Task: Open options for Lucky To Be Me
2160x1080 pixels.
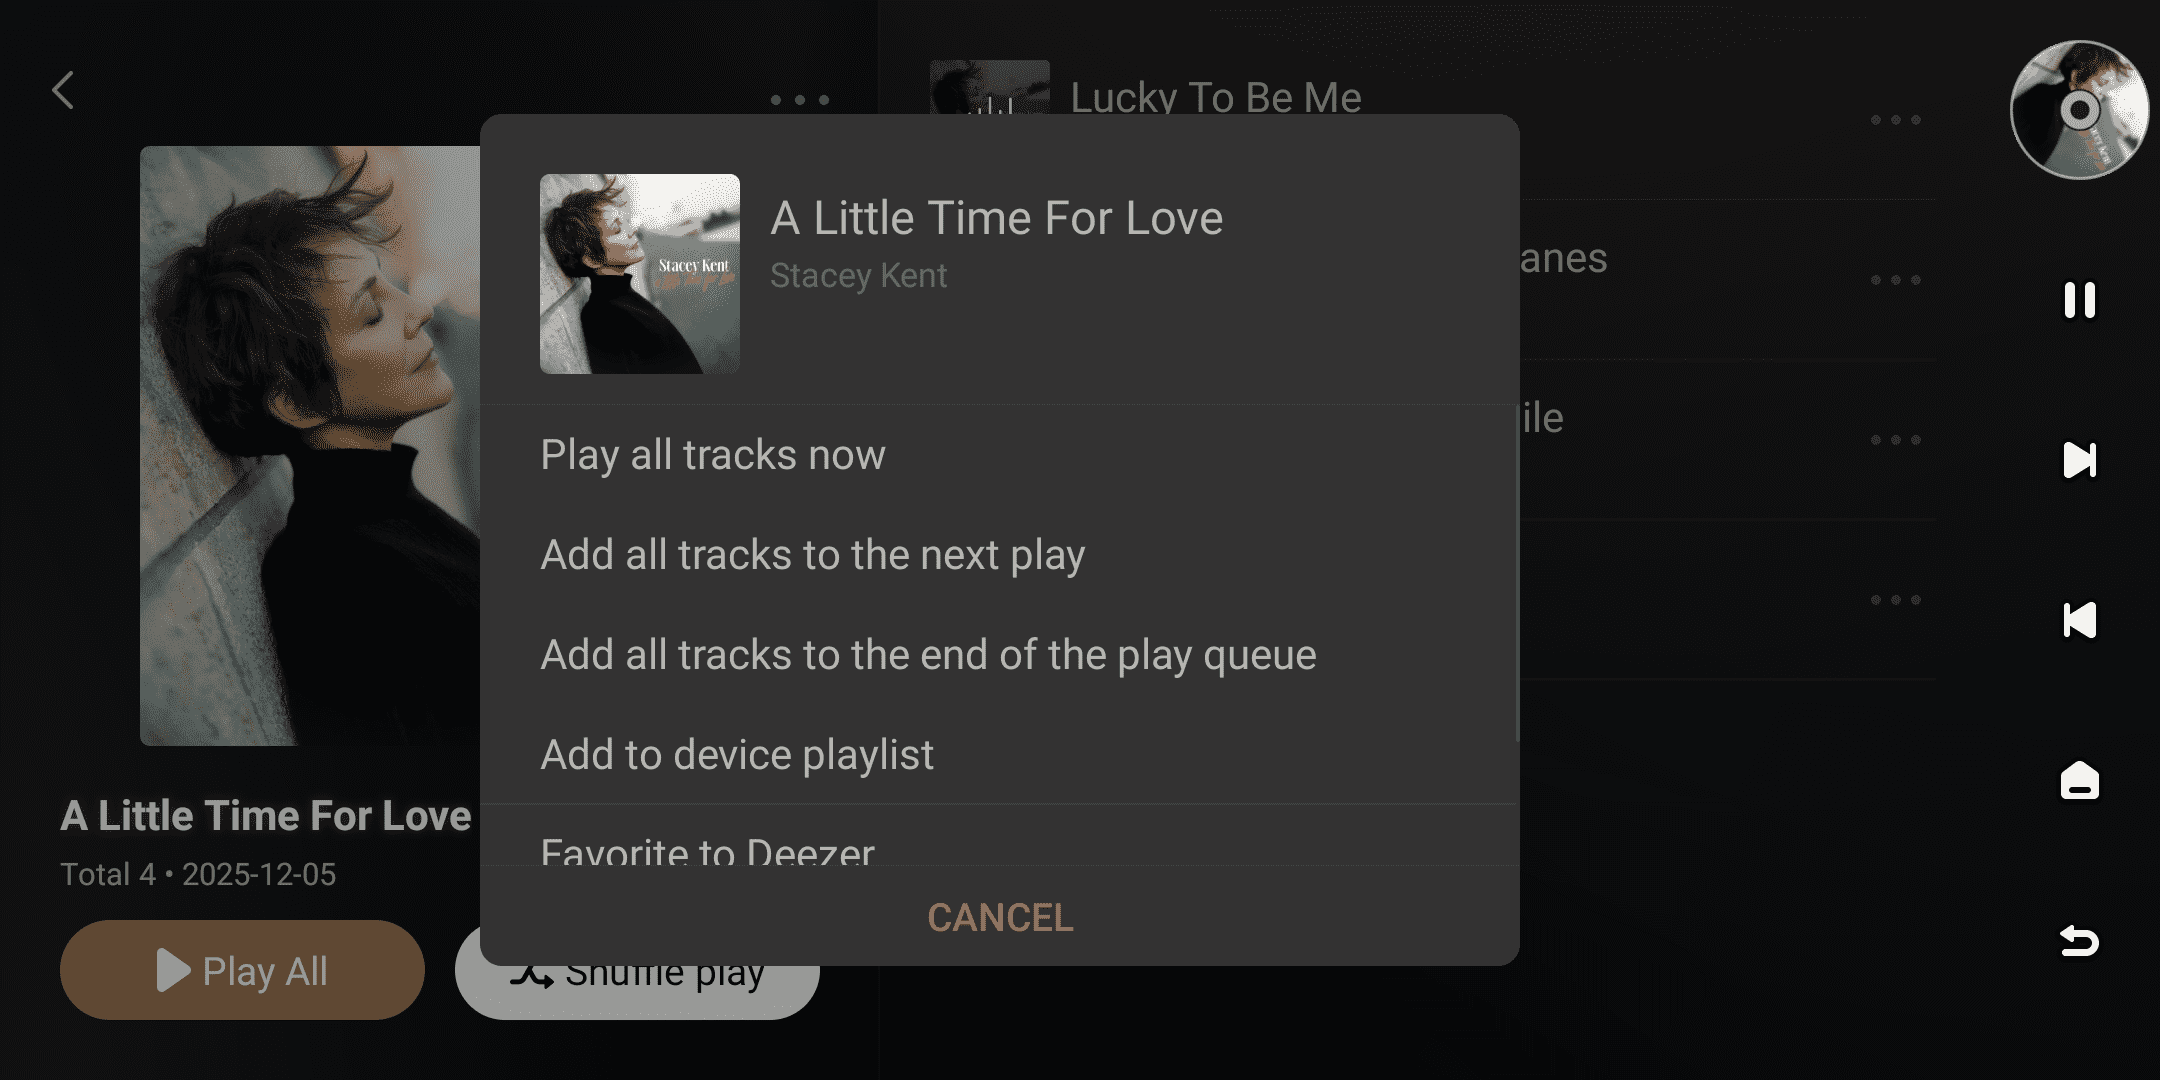Action: tap(1896, 120)
